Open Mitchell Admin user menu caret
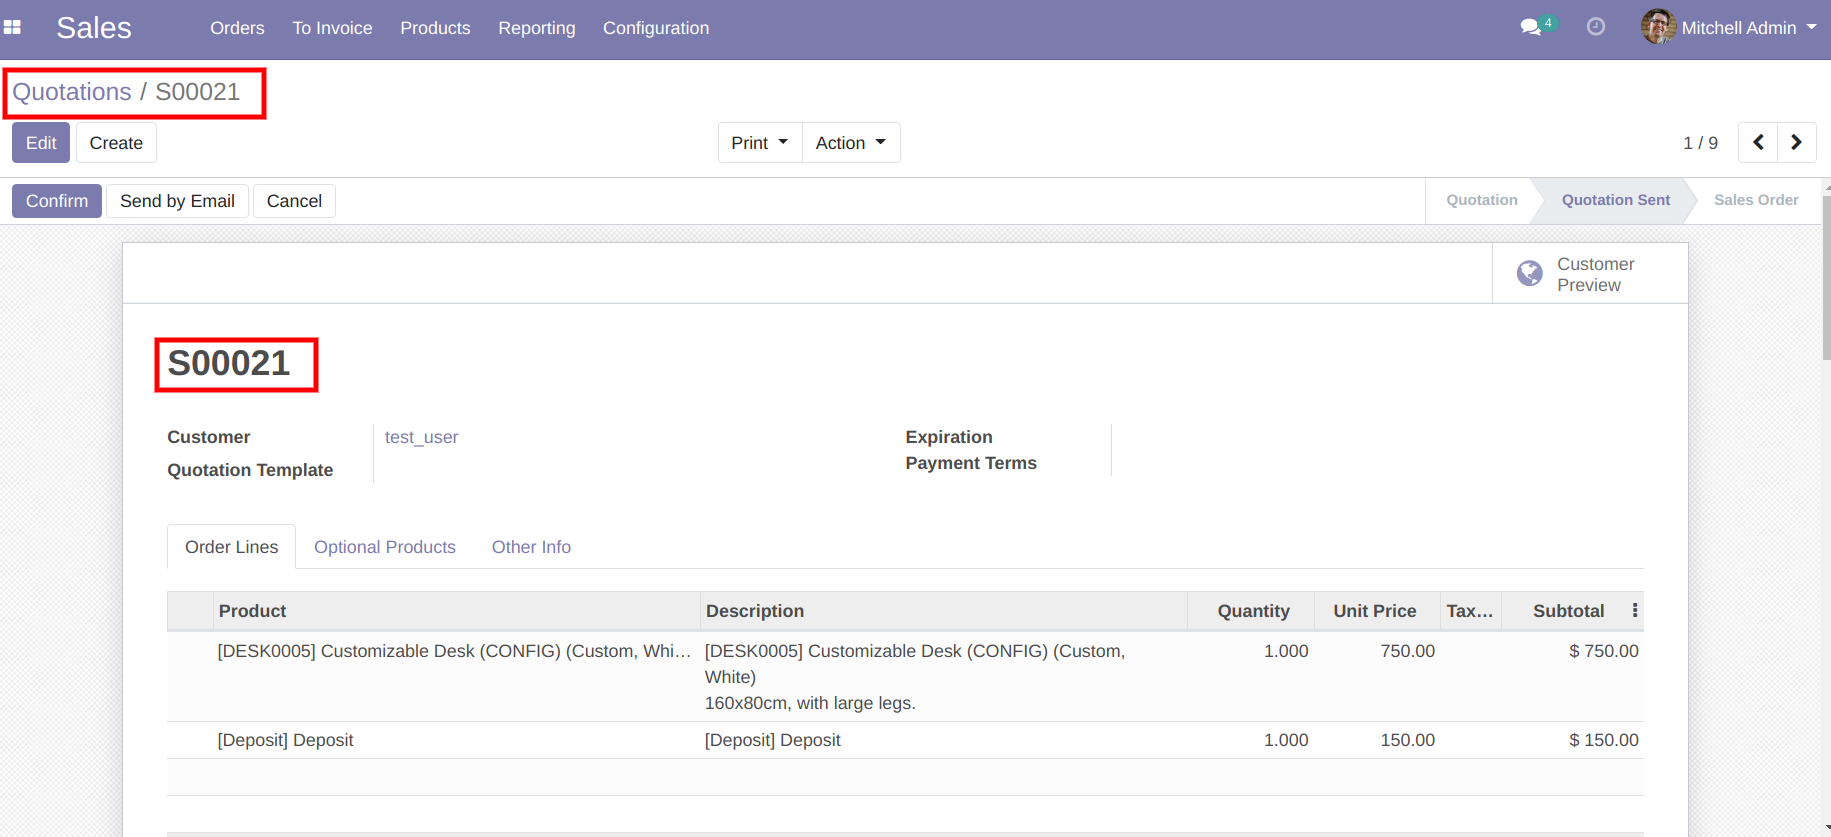The height and width of the screenshot is (837, 1831). (1811, 28)
